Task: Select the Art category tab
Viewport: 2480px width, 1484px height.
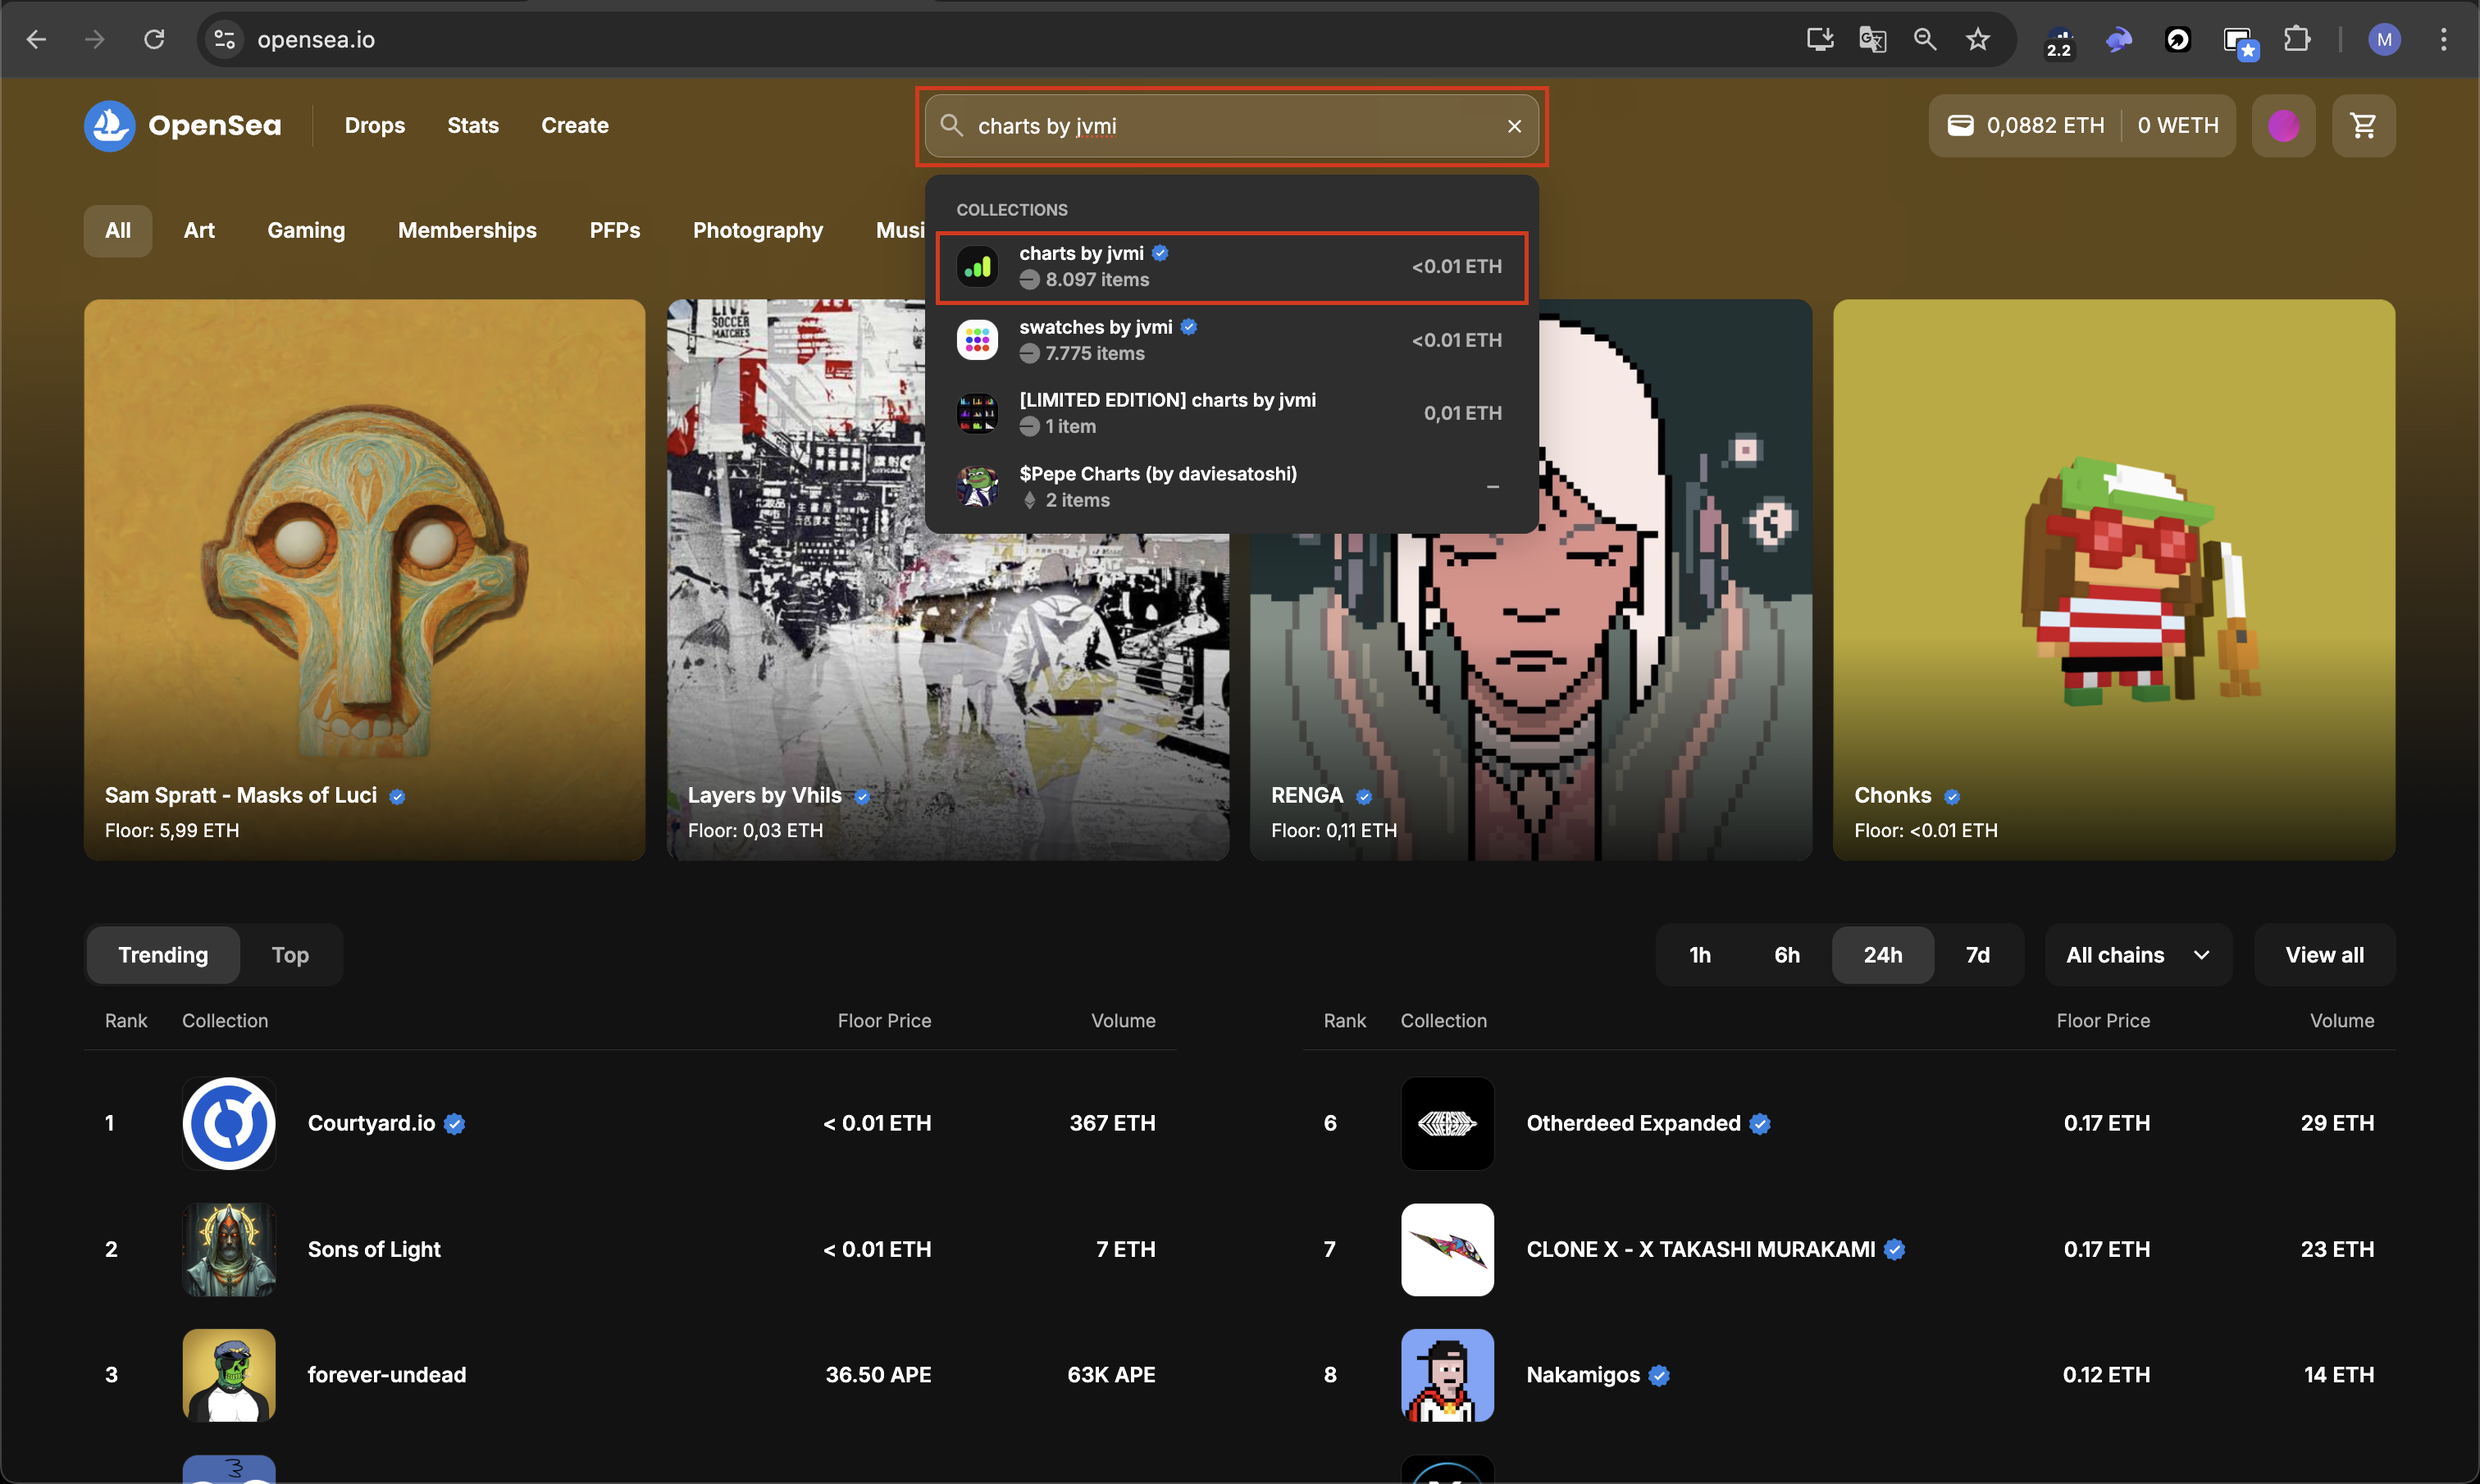Action: point(199,231)
